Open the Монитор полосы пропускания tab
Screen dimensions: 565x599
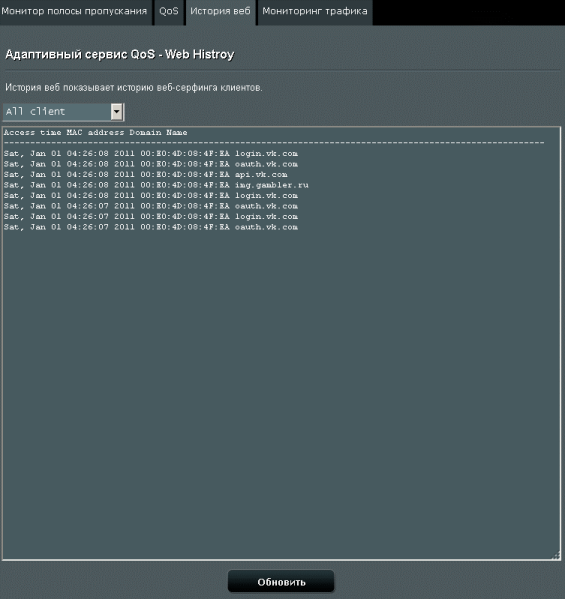click(75, 12)
